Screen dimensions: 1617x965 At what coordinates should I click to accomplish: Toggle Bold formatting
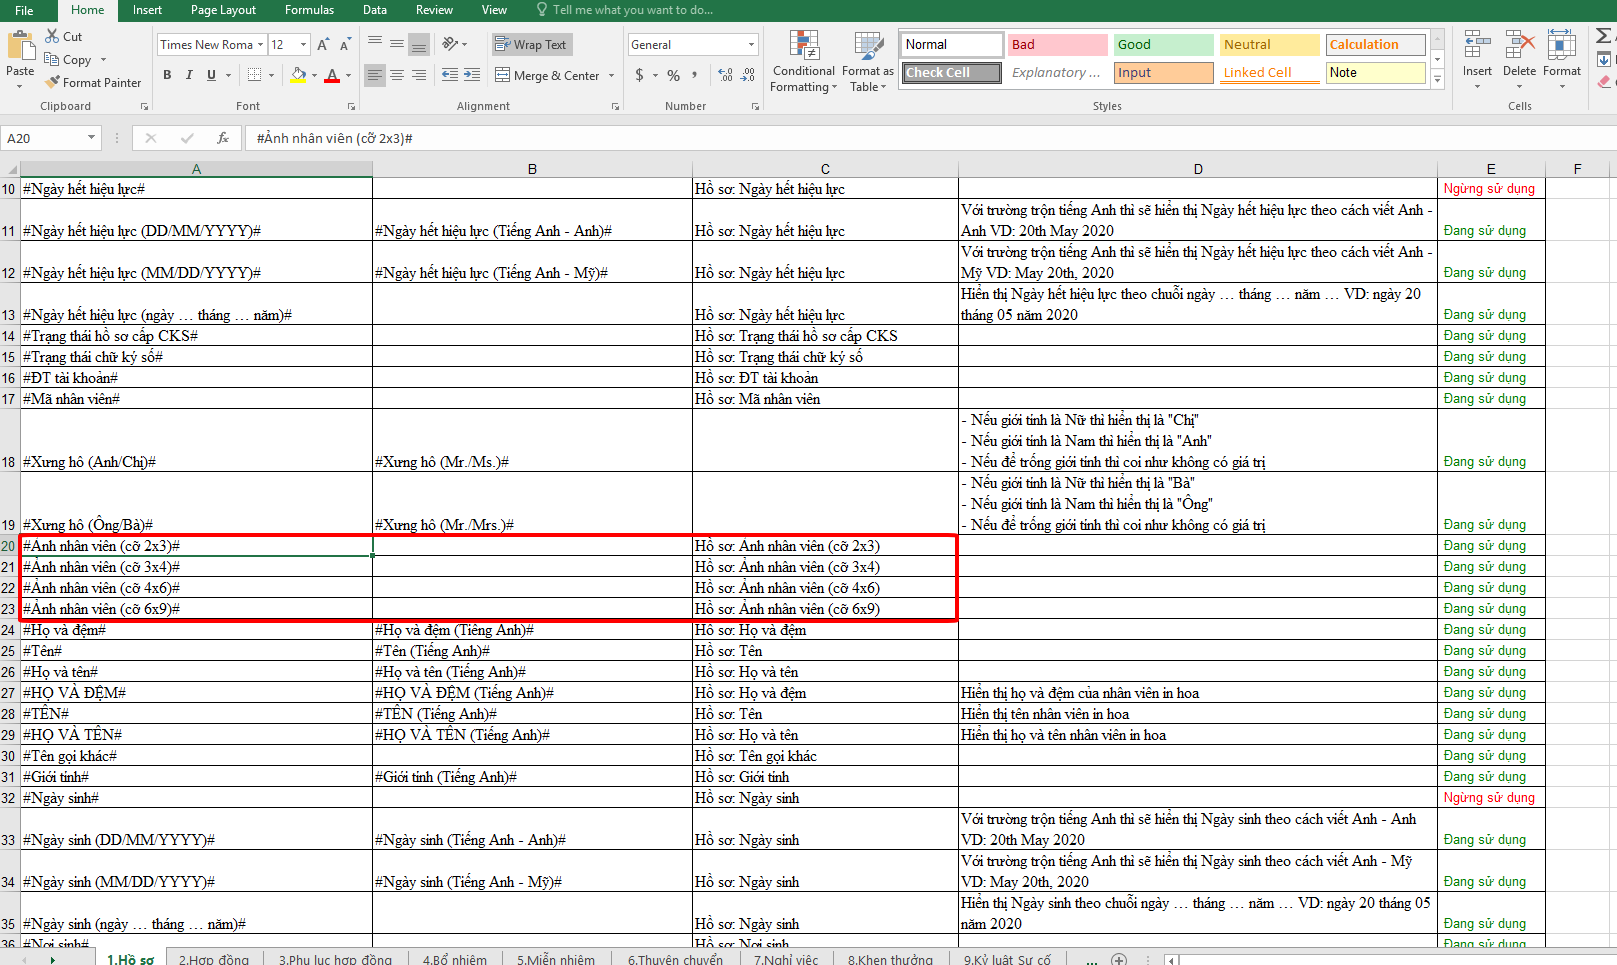167,75
